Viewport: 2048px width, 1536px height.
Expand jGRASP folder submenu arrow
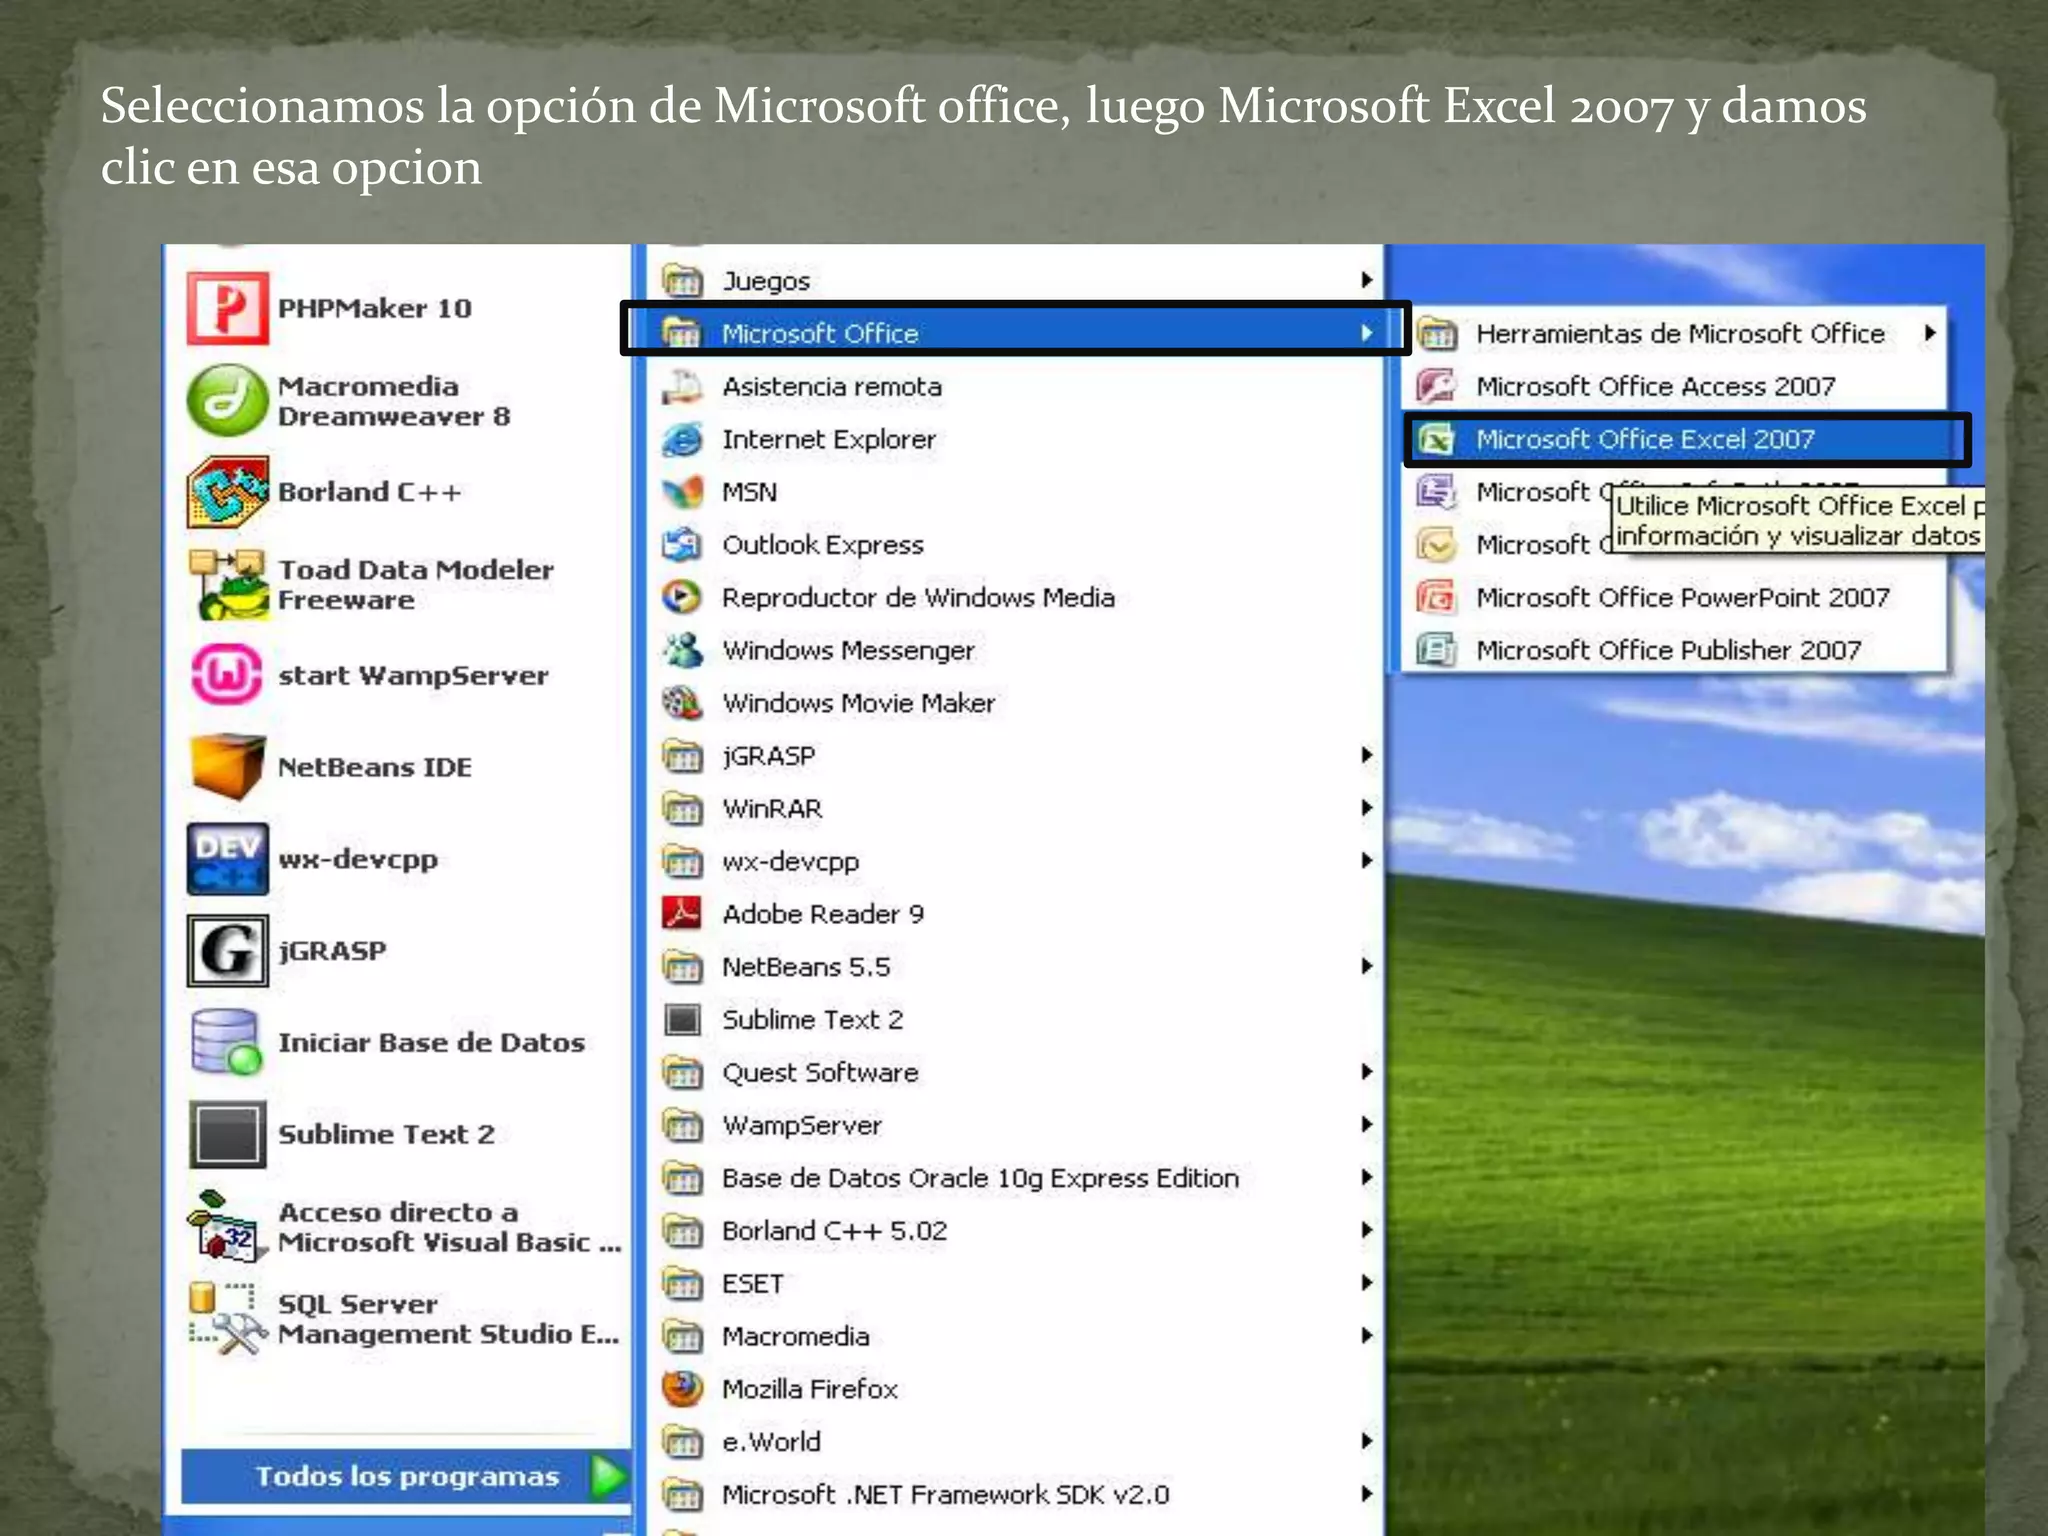[x=1366, y=755]
